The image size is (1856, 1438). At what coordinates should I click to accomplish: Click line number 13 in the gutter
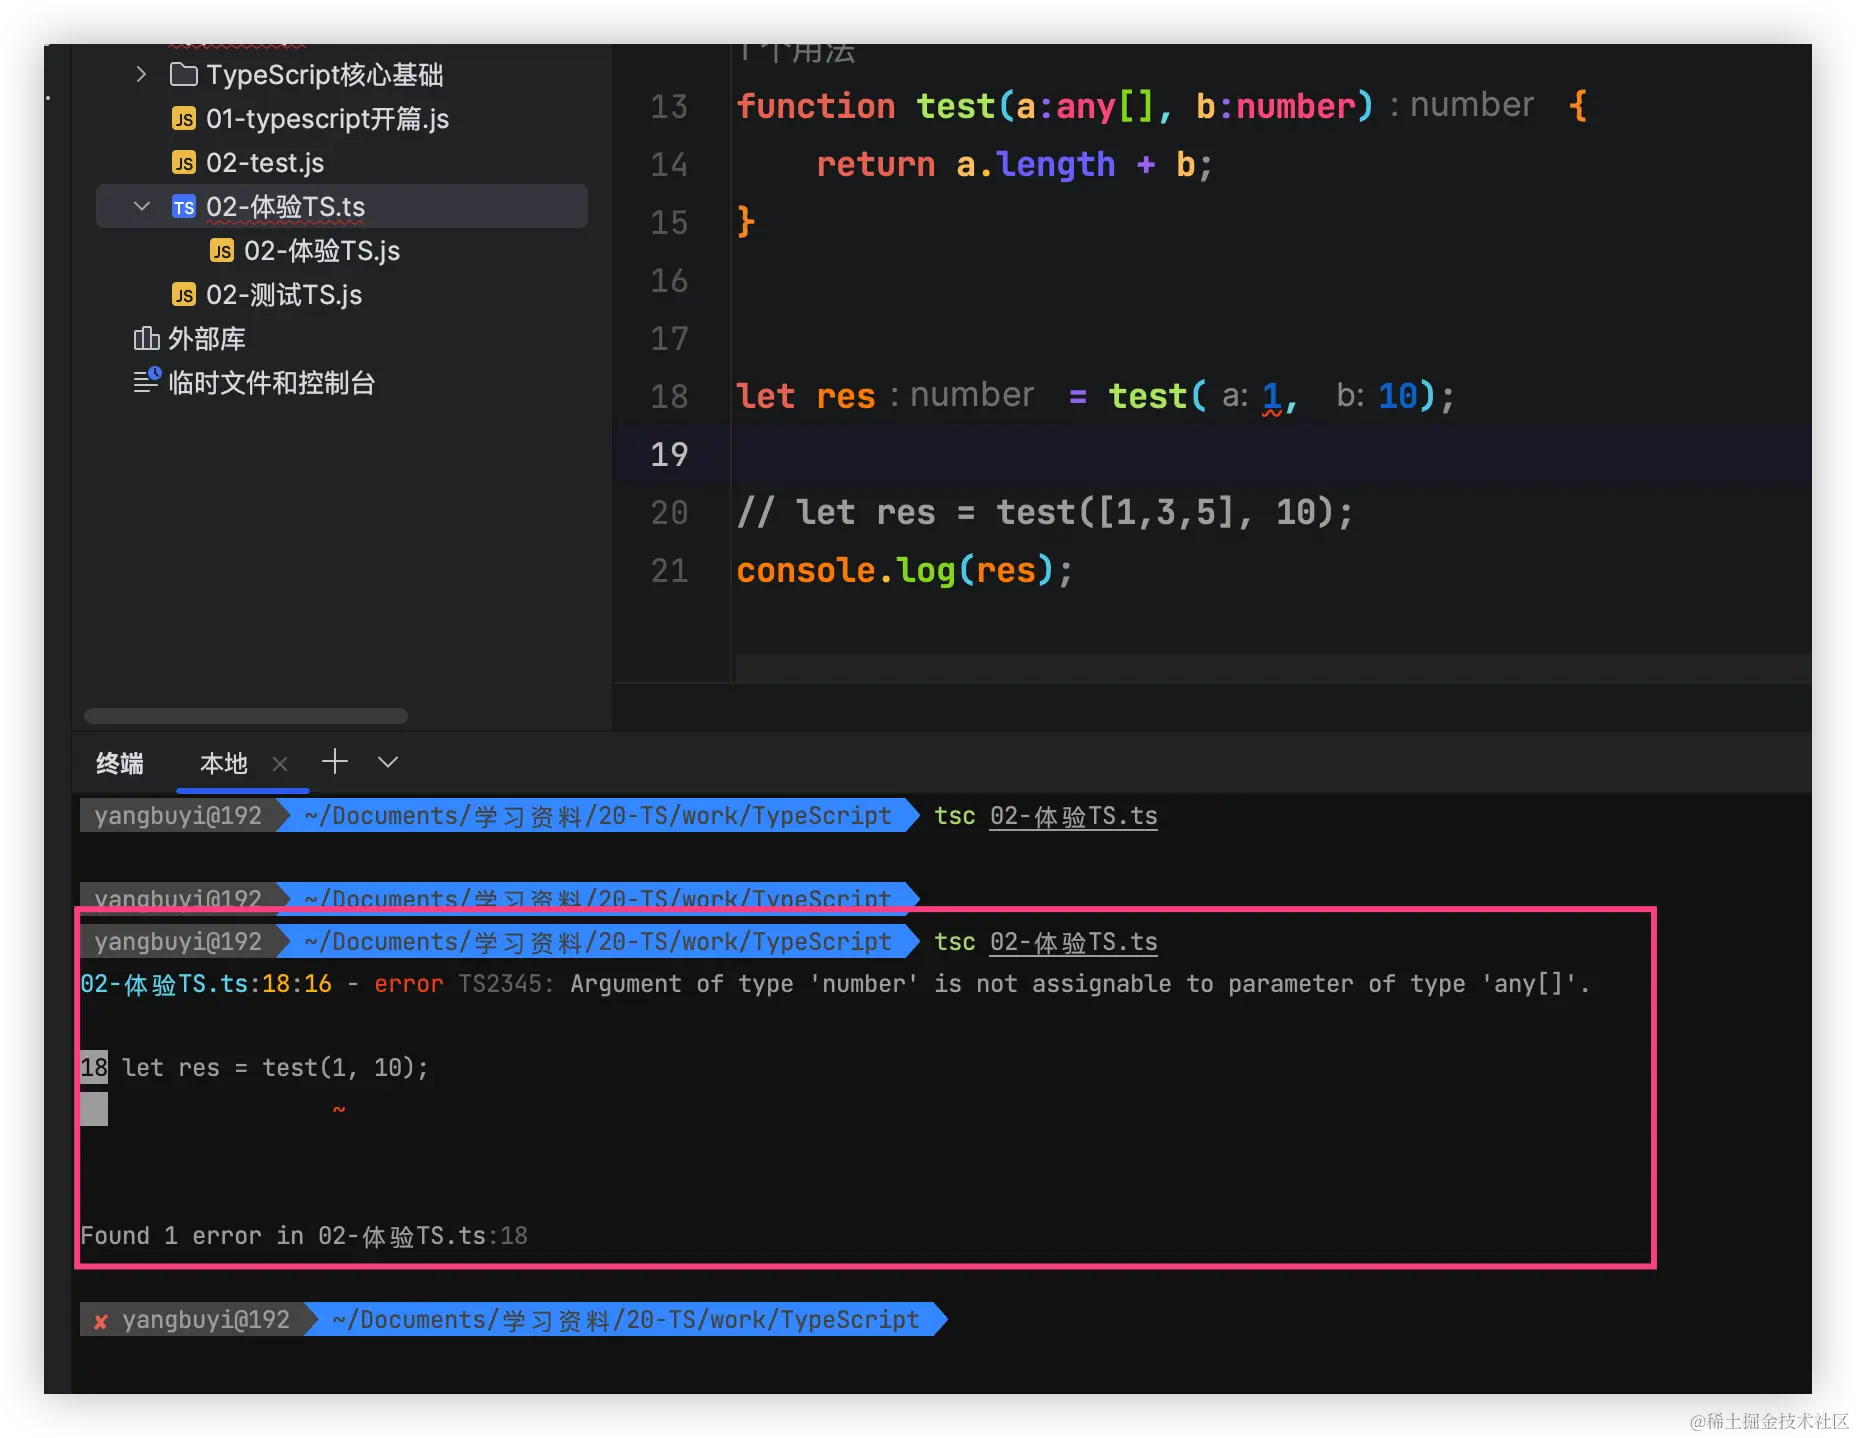[x=669, y=107]
